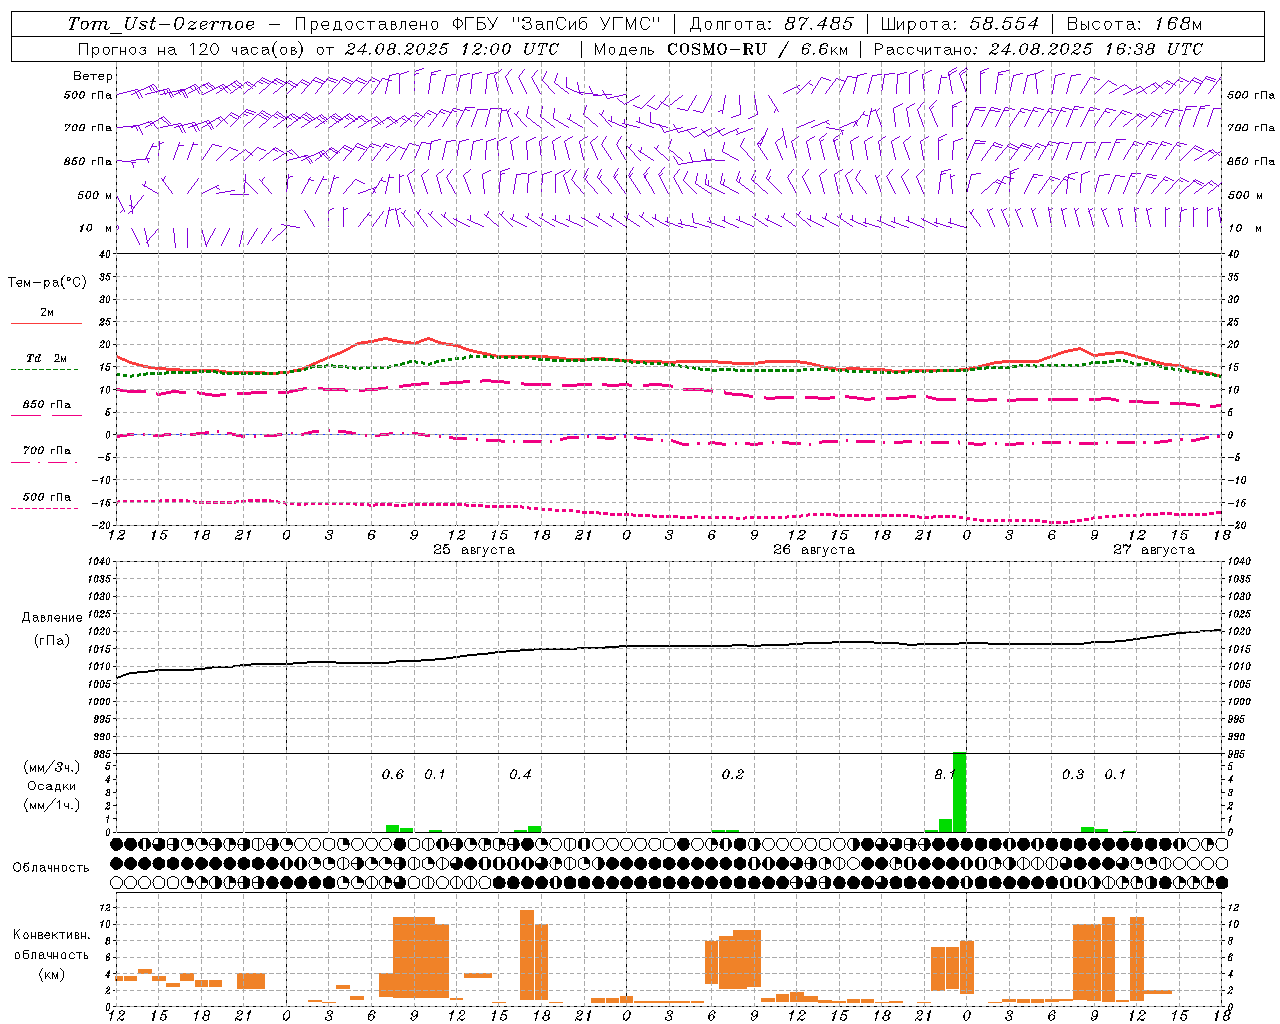Viewport: 1280px width, 1024px height.
Task: Click the 500 гПа temperature legend entry
Action: (47, 497)
